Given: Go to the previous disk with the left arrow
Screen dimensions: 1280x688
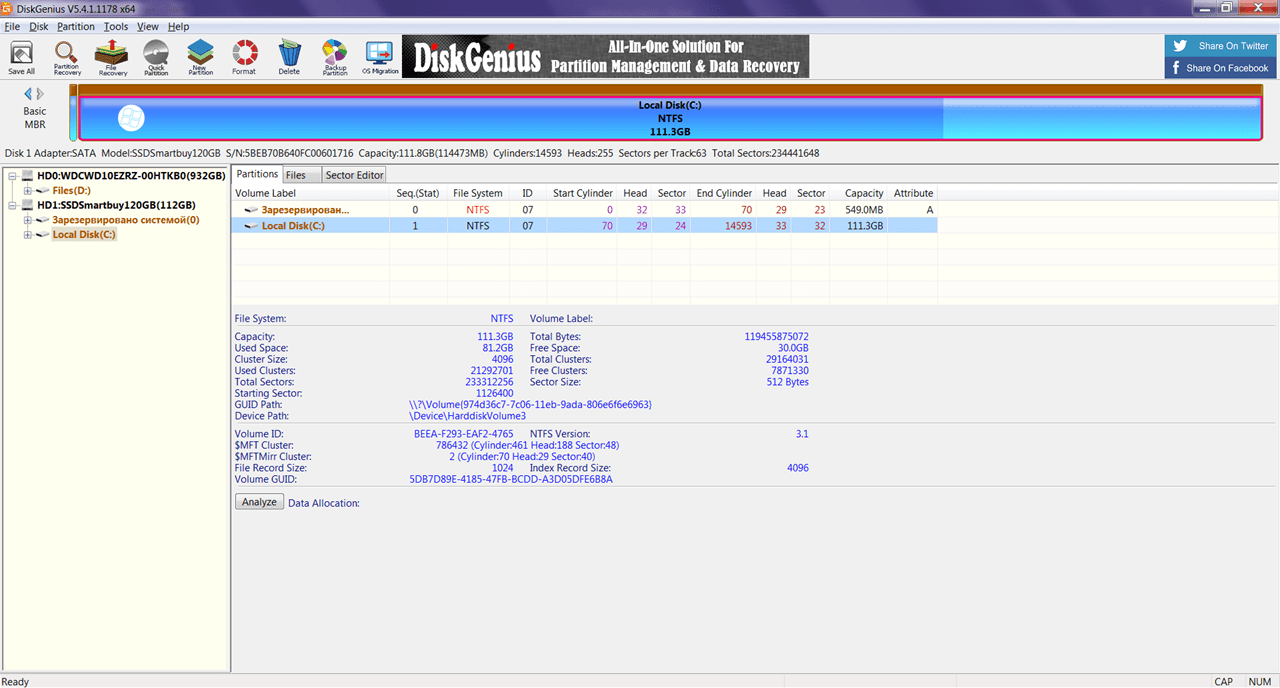Looking at the screenshot, I should [28, 94].
